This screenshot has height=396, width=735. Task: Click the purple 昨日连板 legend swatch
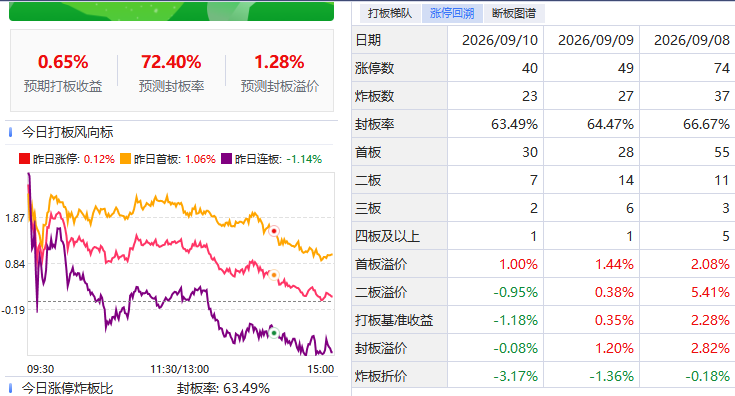[226, 159]
